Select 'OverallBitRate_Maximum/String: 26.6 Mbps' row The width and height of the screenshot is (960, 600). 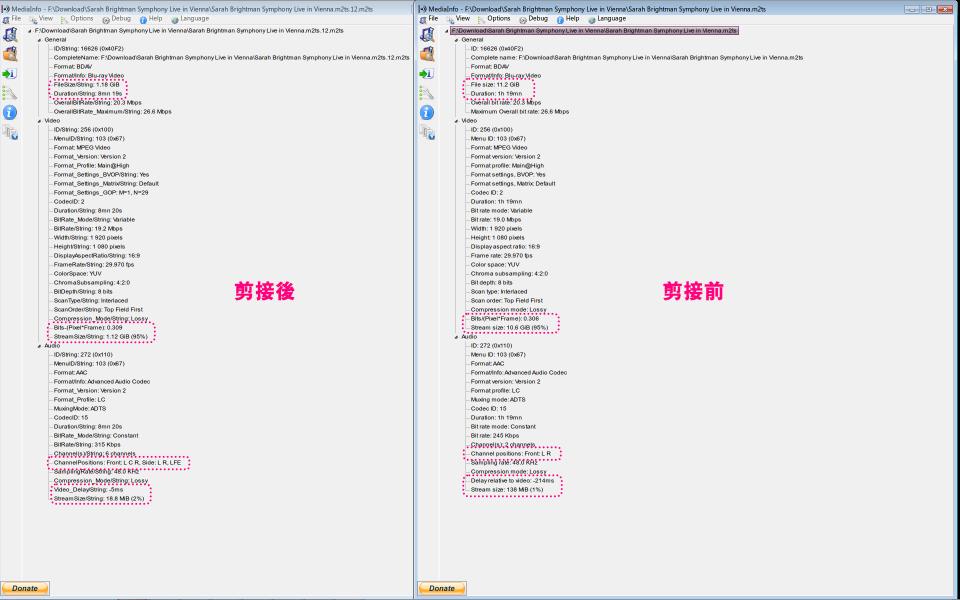coord(112,111)
